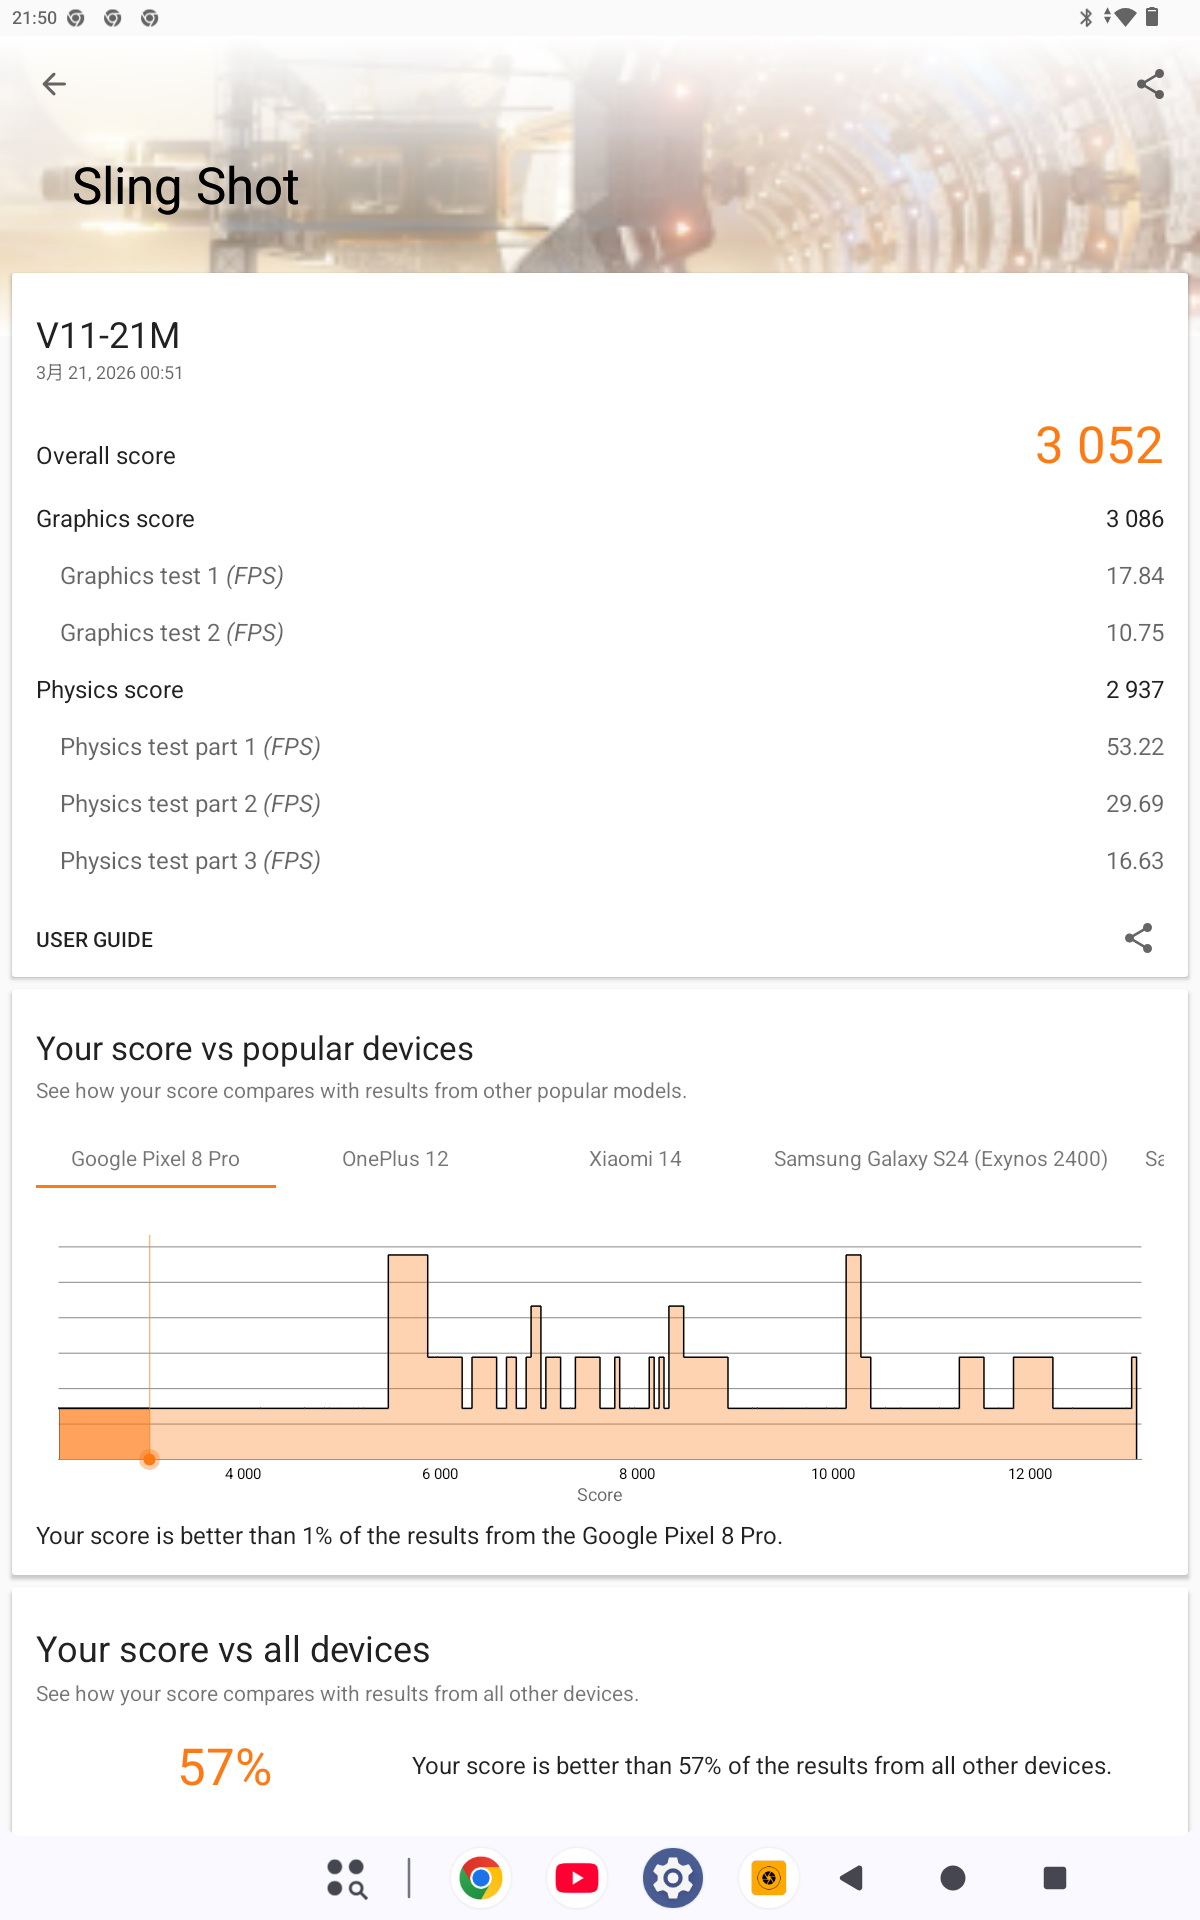The height and width of the screenshot is (1920, 1200).
Task: Launch Chrome from the taskbar
Action: click(481, 1878)
